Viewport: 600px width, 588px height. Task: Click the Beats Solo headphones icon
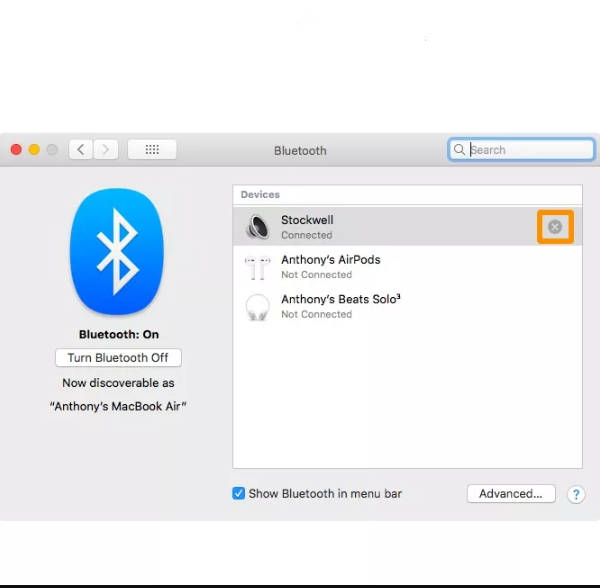tap(257, 307)
